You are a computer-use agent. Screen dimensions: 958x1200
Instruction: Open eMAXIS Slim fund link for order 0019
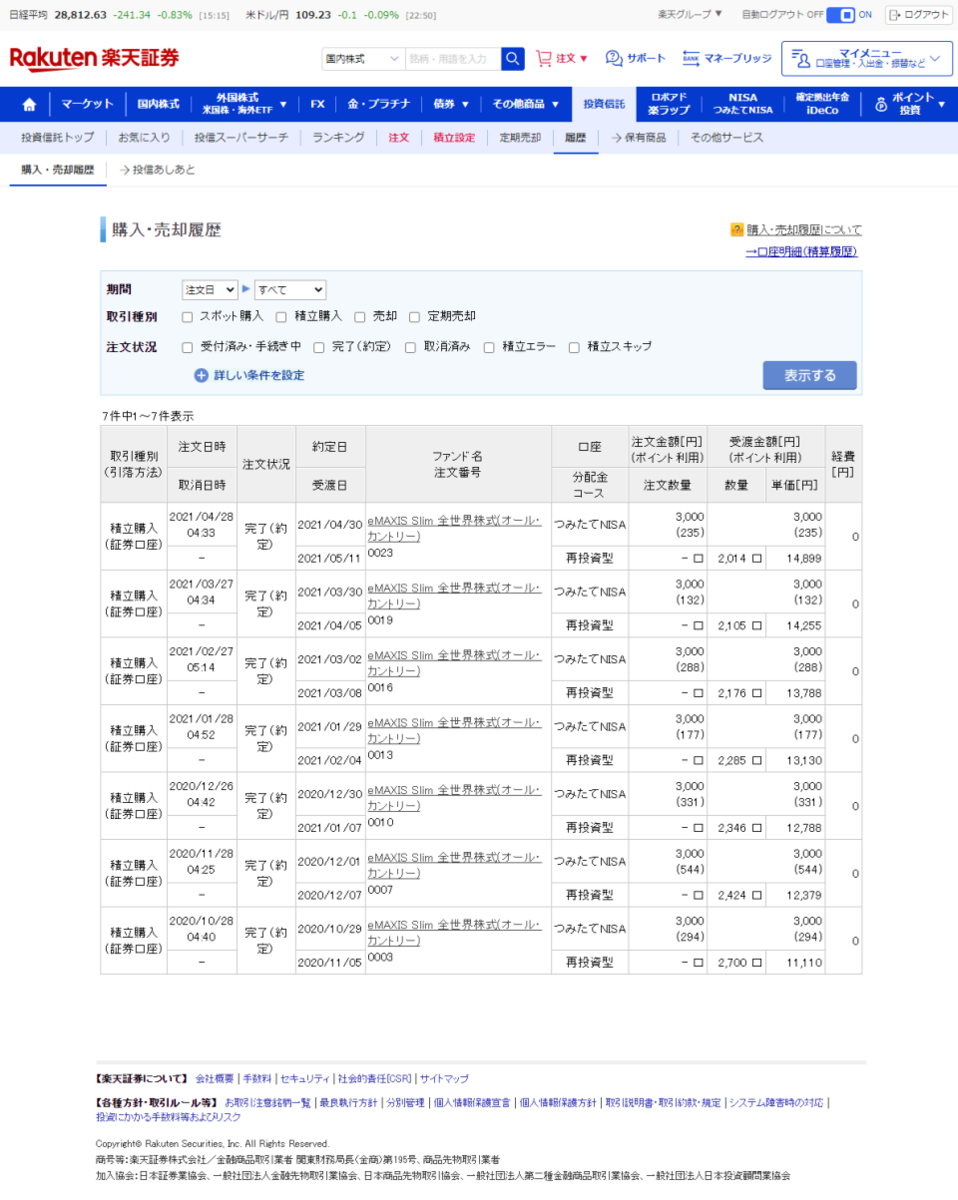[x=455, y=596]
